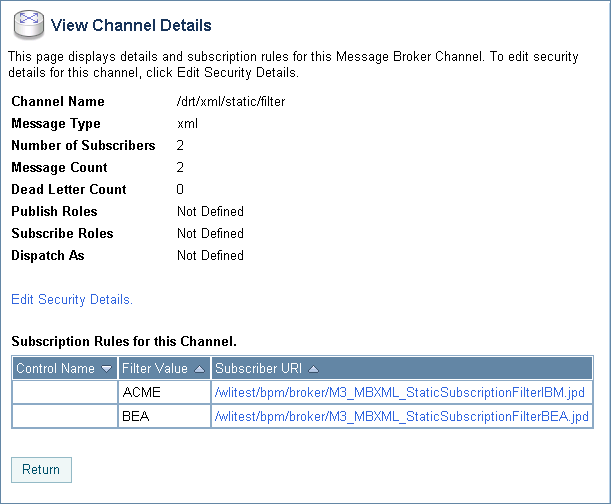611x504 pixels.
Task: Click the Subscribe Roles Not Defined value
Action: point(210,233)
